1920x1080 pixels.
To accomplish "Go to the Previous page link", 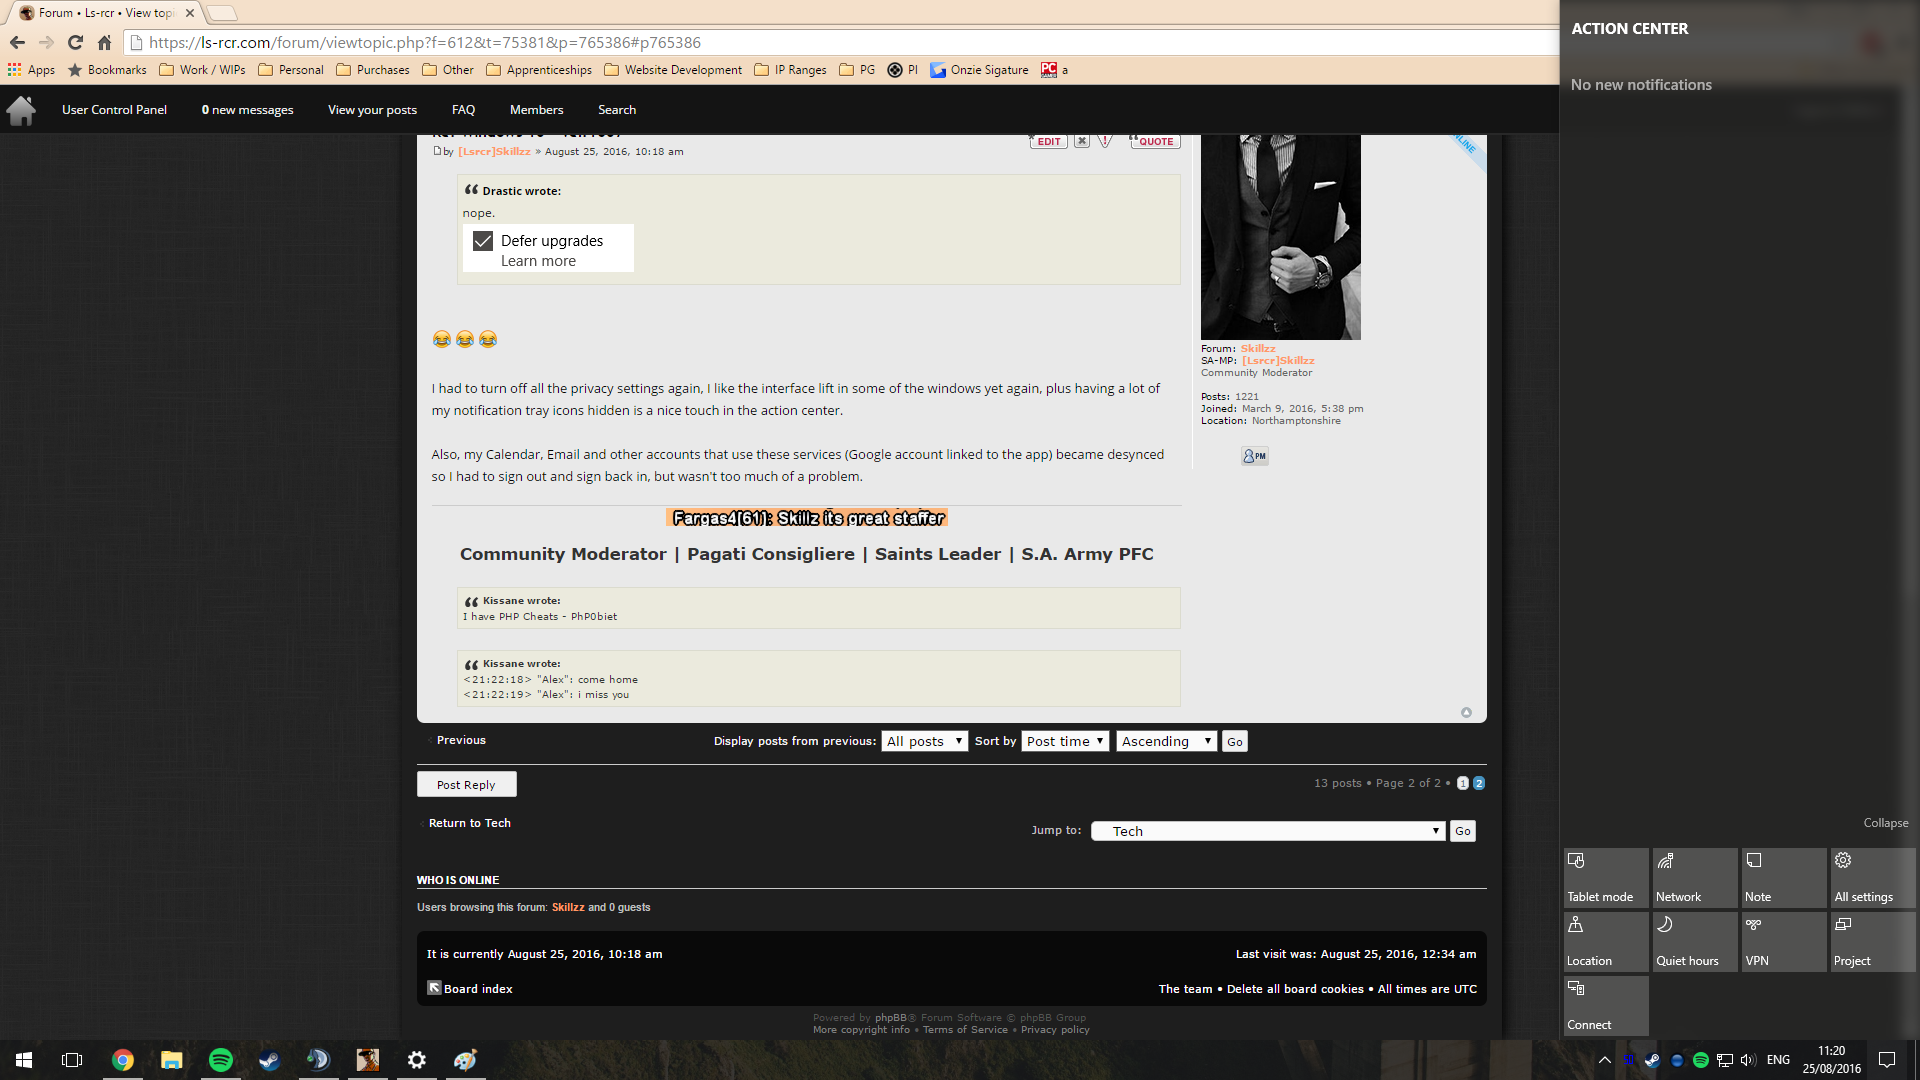I will [x=461, y=740].
